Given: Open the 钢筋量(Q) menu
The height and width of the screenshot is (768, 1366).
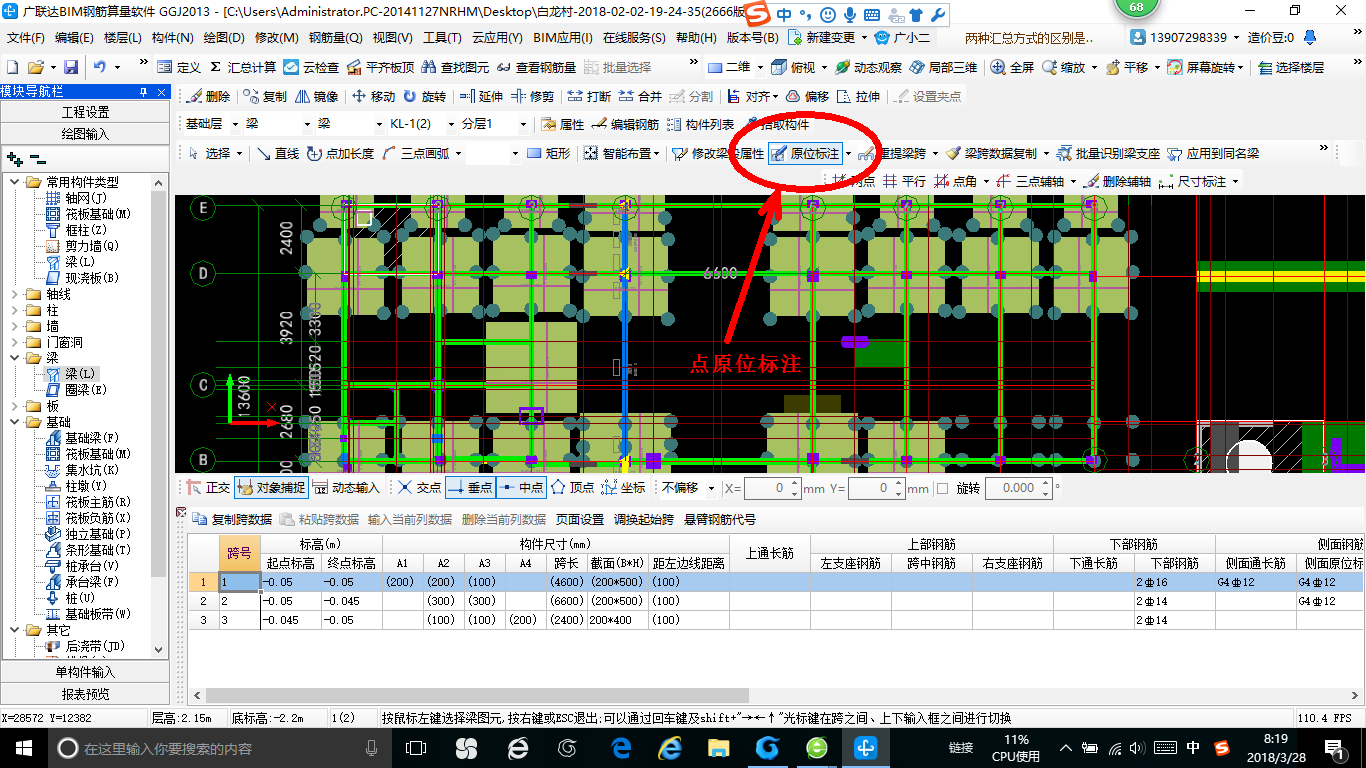Looking at the screenshot, I should [x=335, y=37].
